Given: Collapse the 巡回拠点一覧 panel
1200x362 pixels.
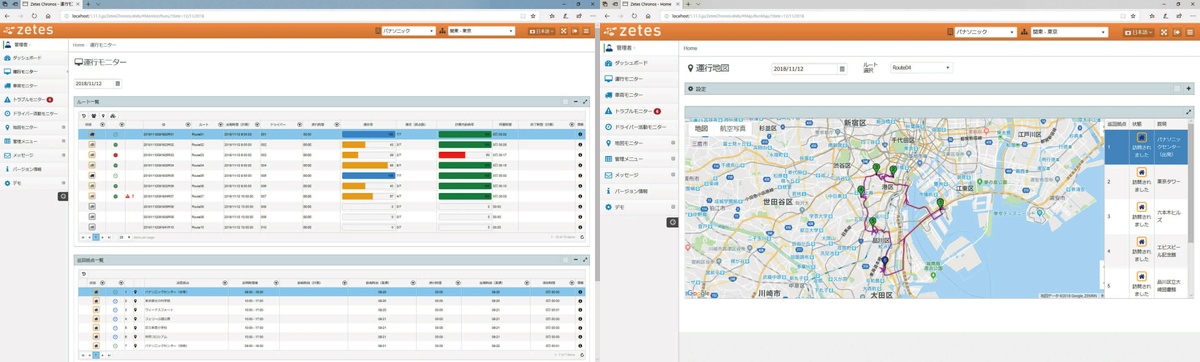Looking at the screenshot, I should (x=576, y=260).
